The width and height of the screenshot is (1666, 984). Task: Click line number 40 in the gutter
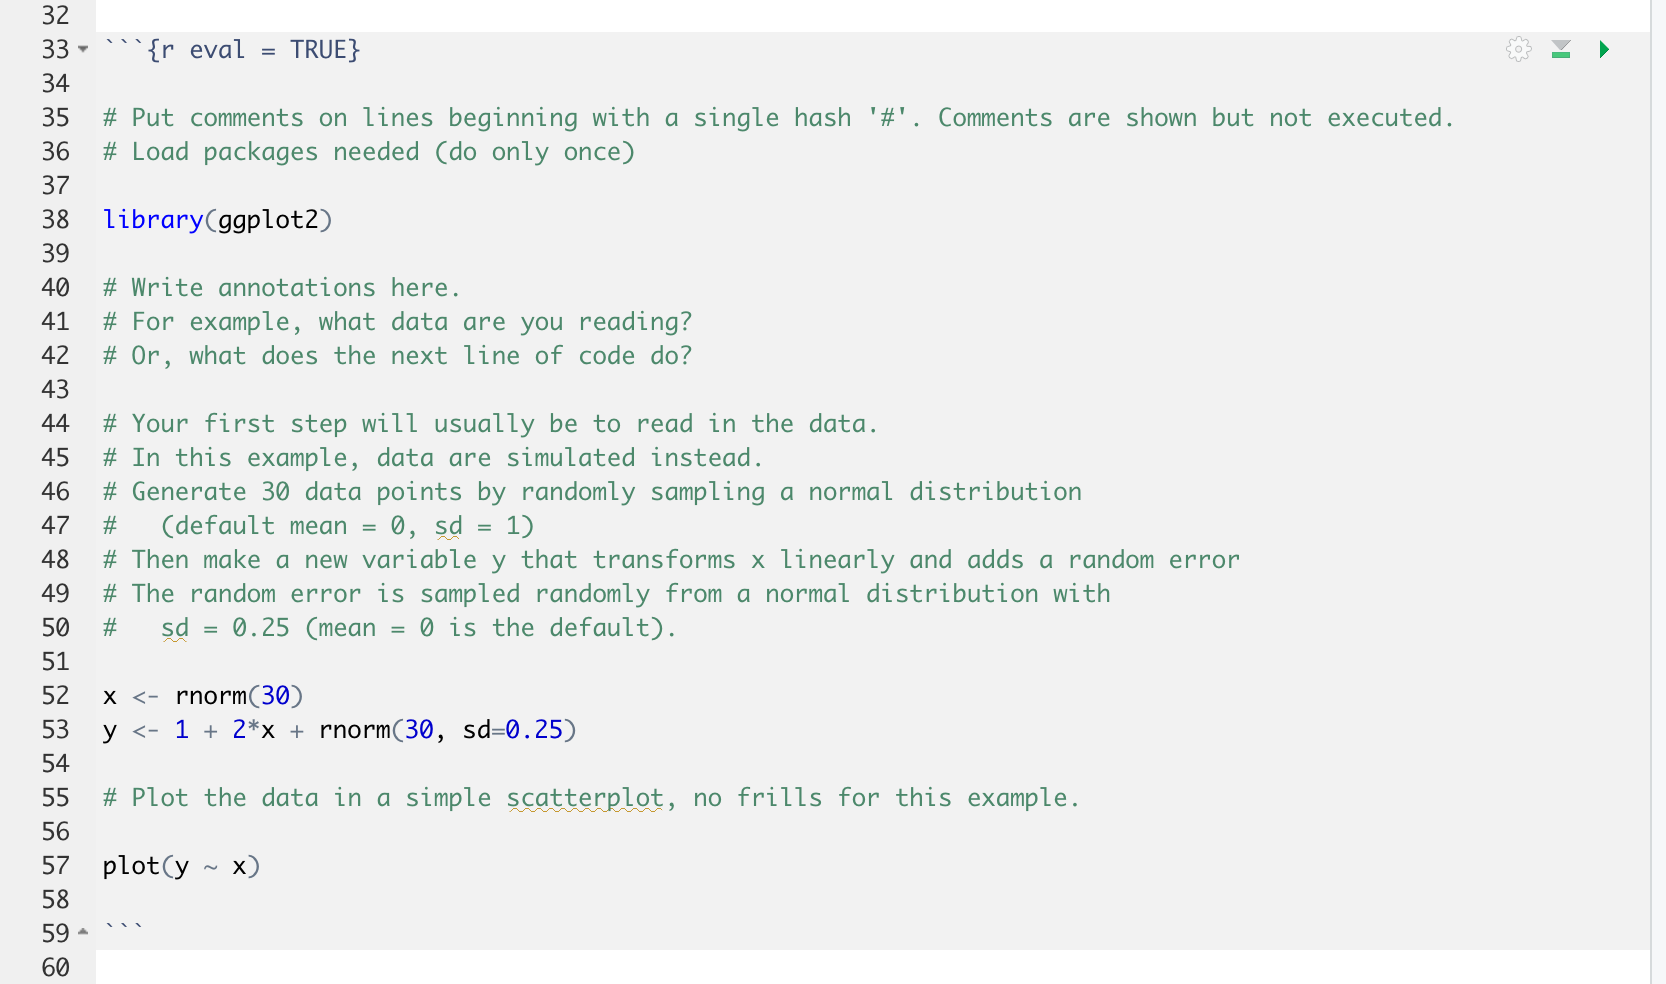(57, 287)
